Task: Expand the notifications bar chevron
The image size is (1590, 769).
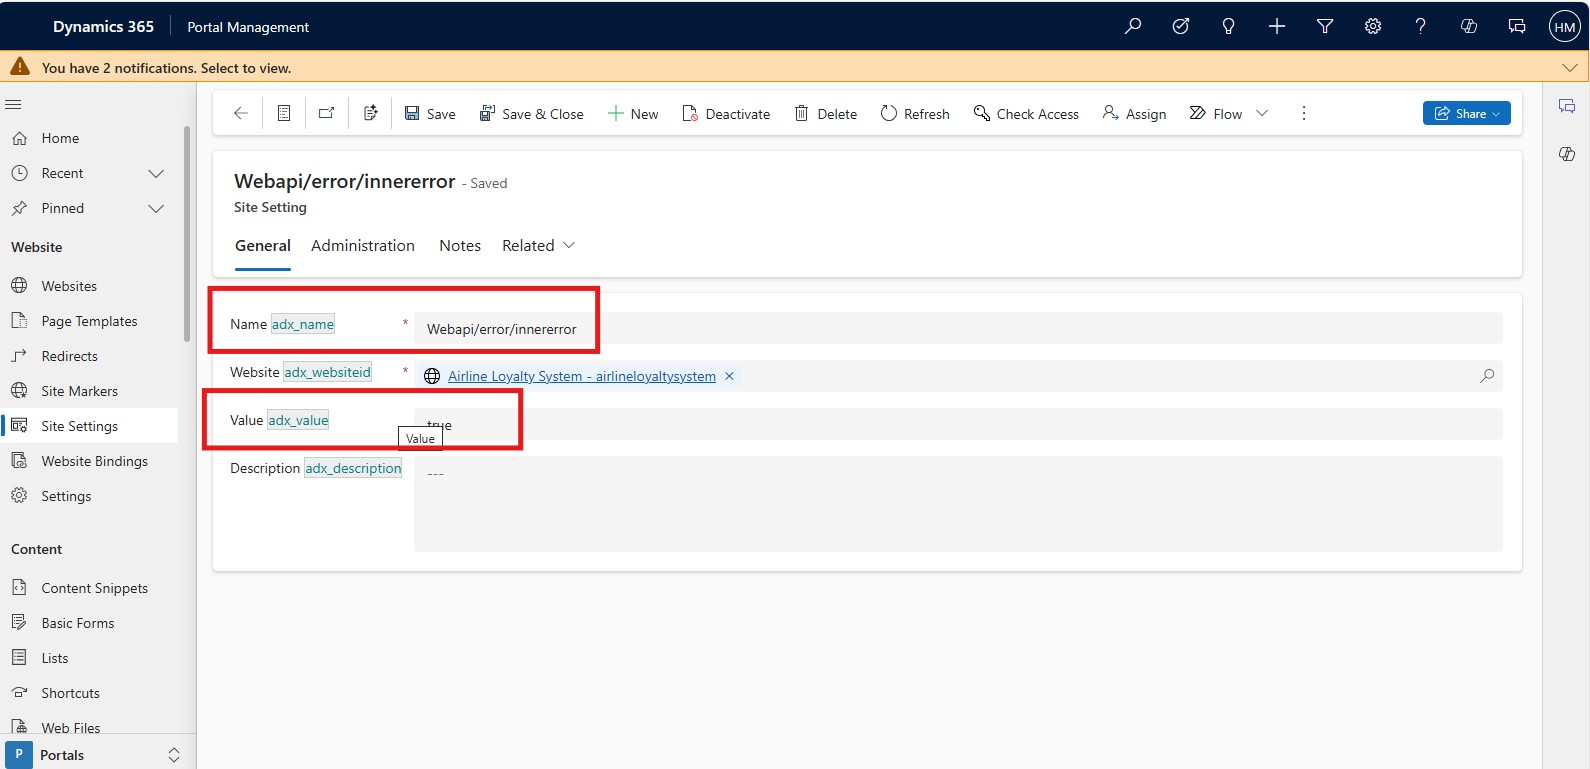Action: (x=1569, y=68)
